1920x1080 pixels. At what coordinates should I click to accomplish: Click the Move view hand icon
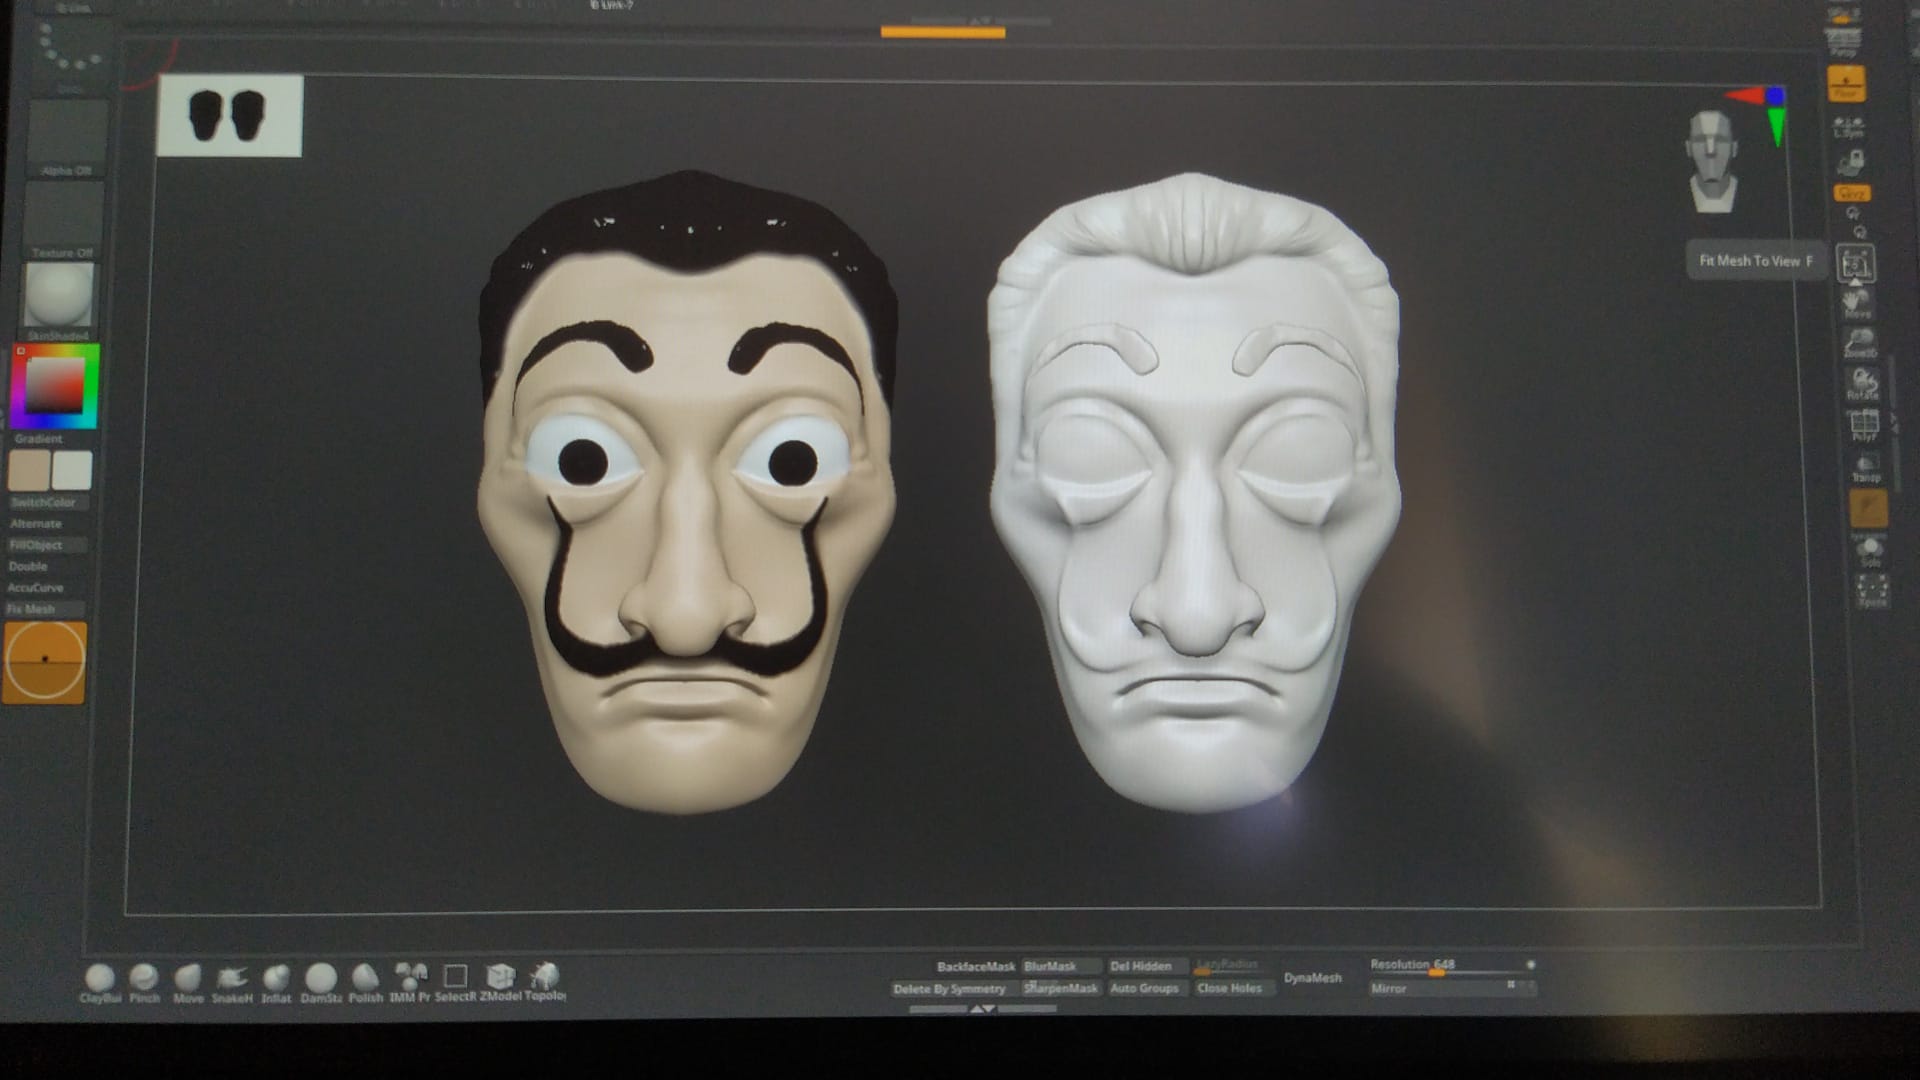click(1857, 303)
